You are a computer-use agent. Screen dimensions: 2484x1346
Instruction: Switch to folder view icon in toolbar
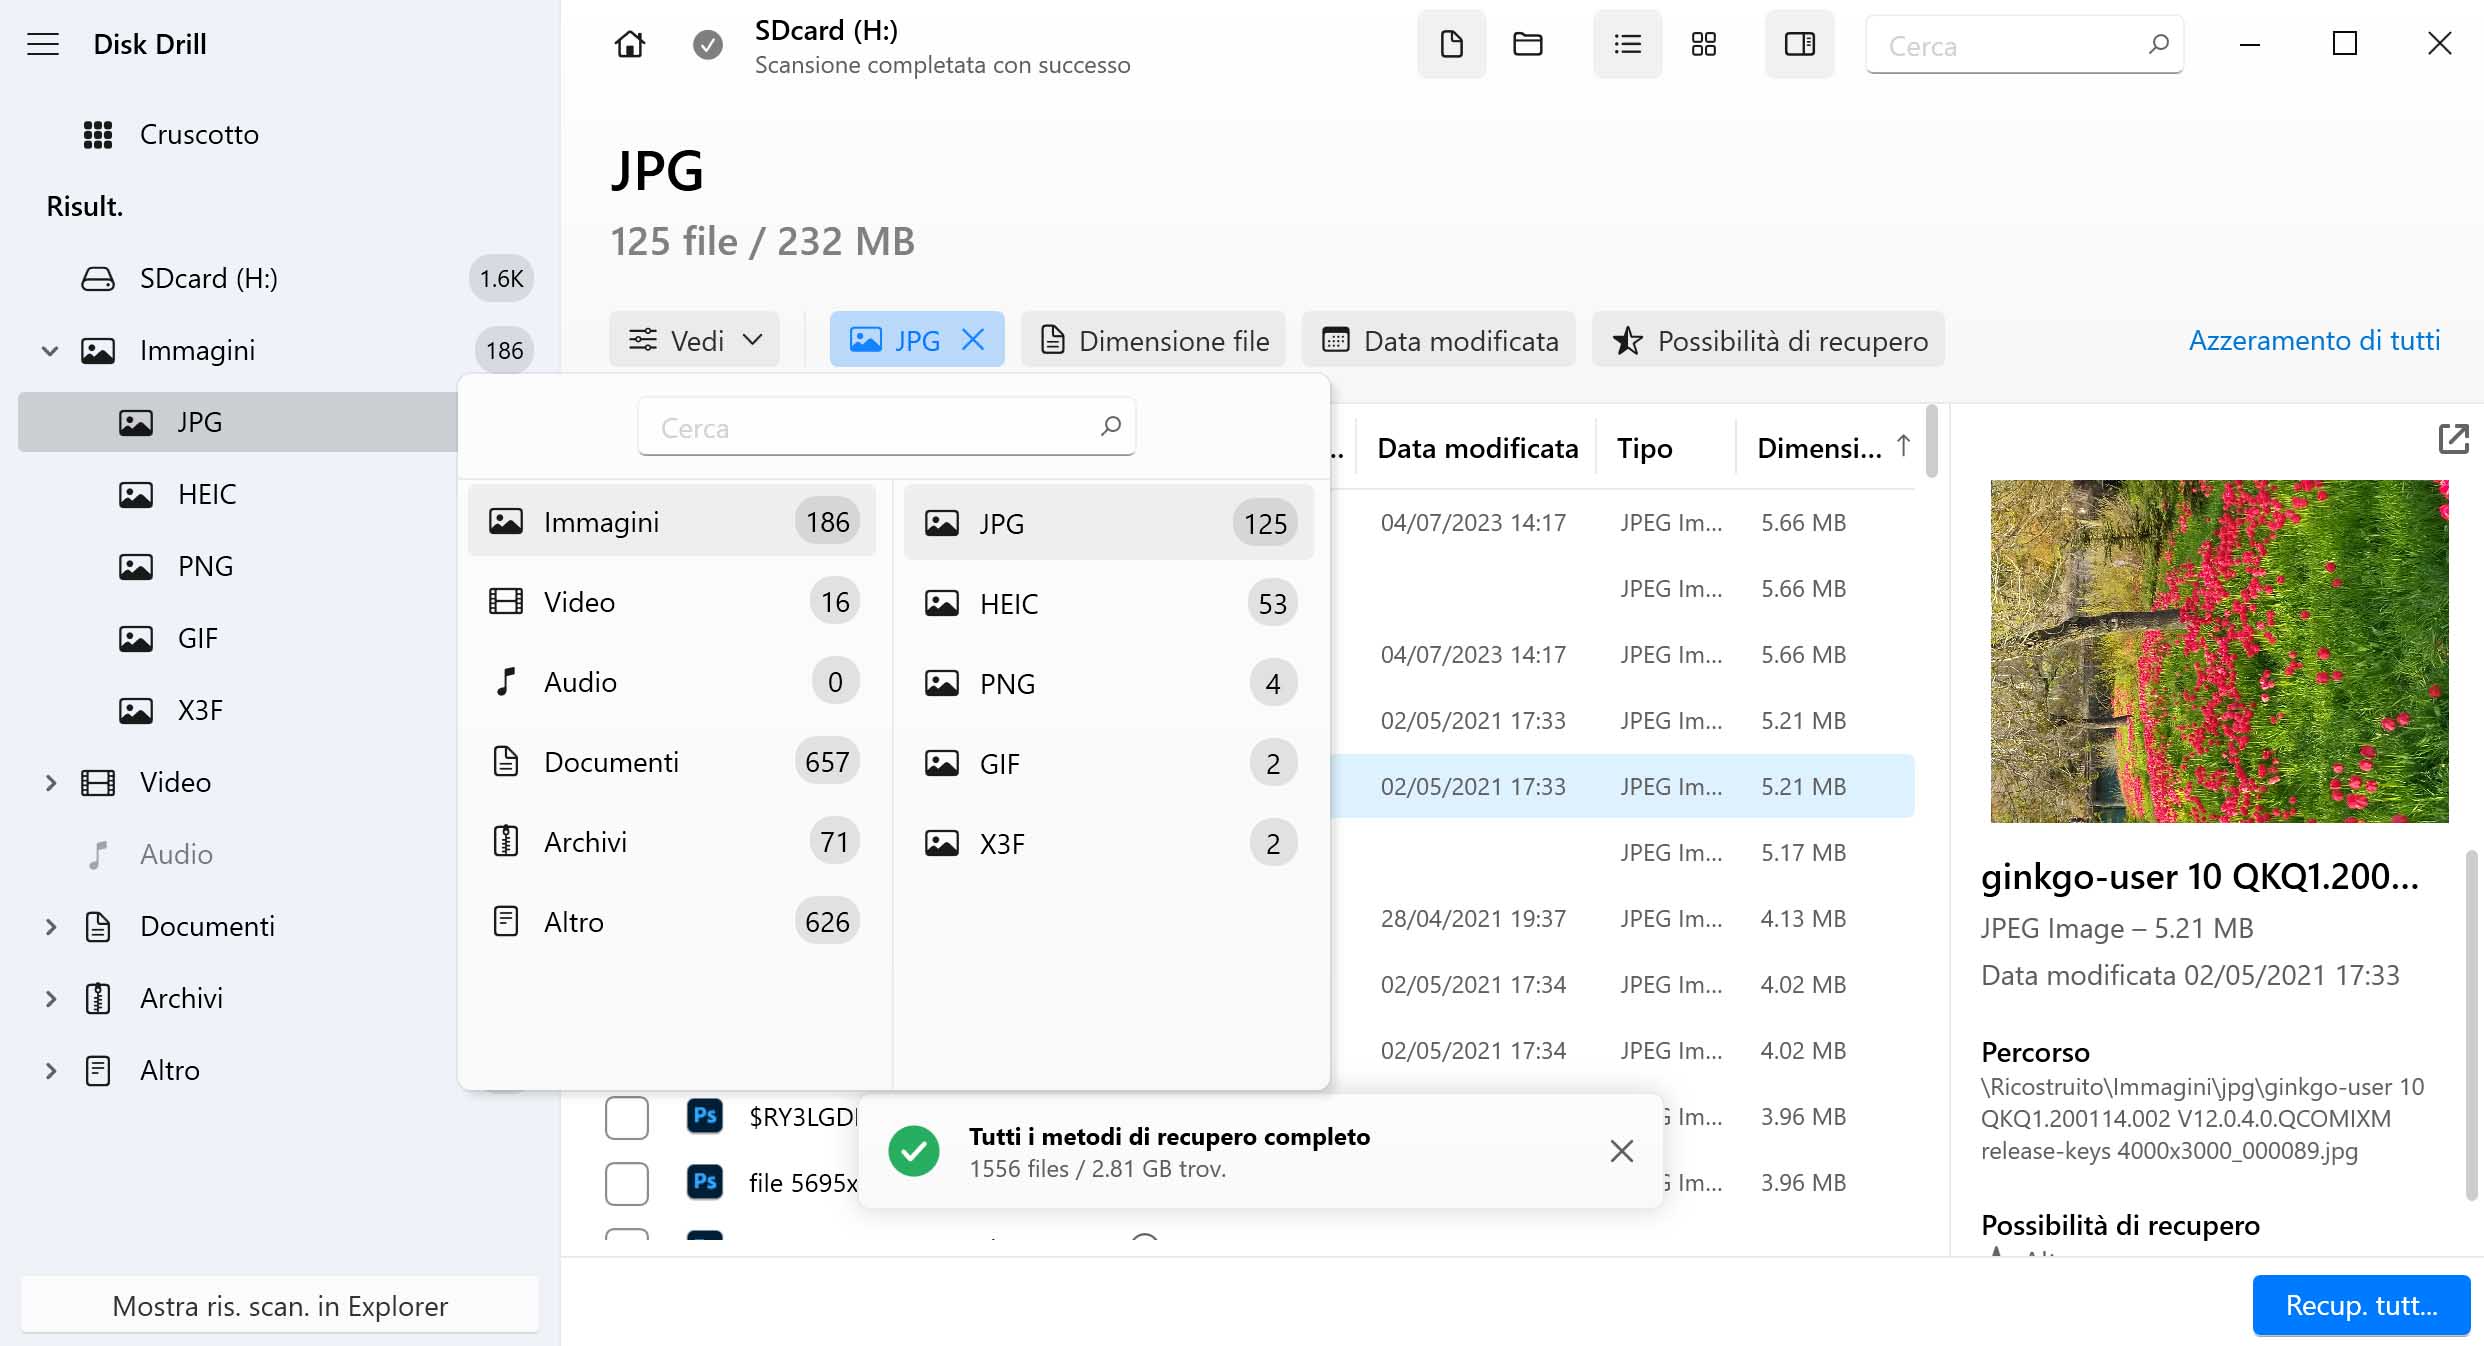1527,44
